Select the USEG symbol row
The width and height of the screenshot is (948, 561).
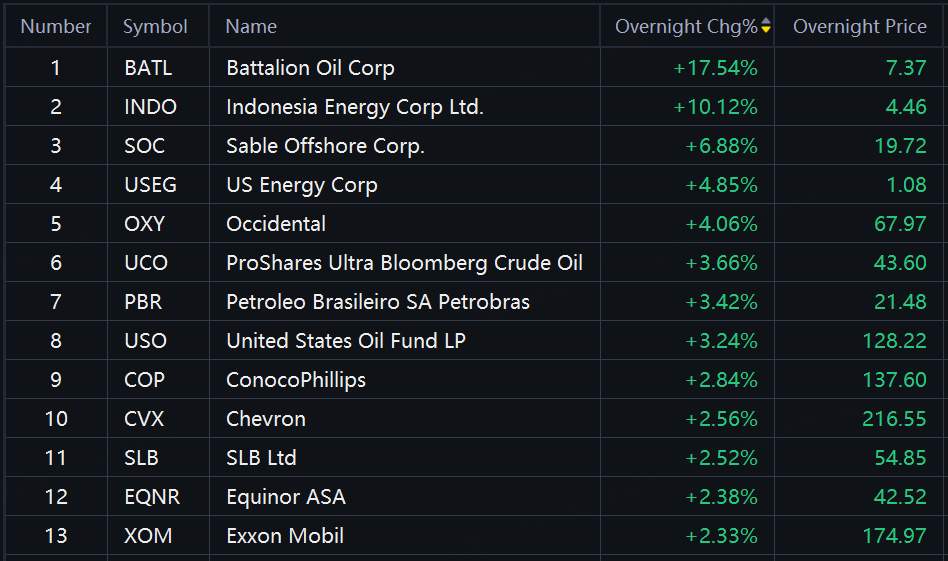(x=152, y=185)
